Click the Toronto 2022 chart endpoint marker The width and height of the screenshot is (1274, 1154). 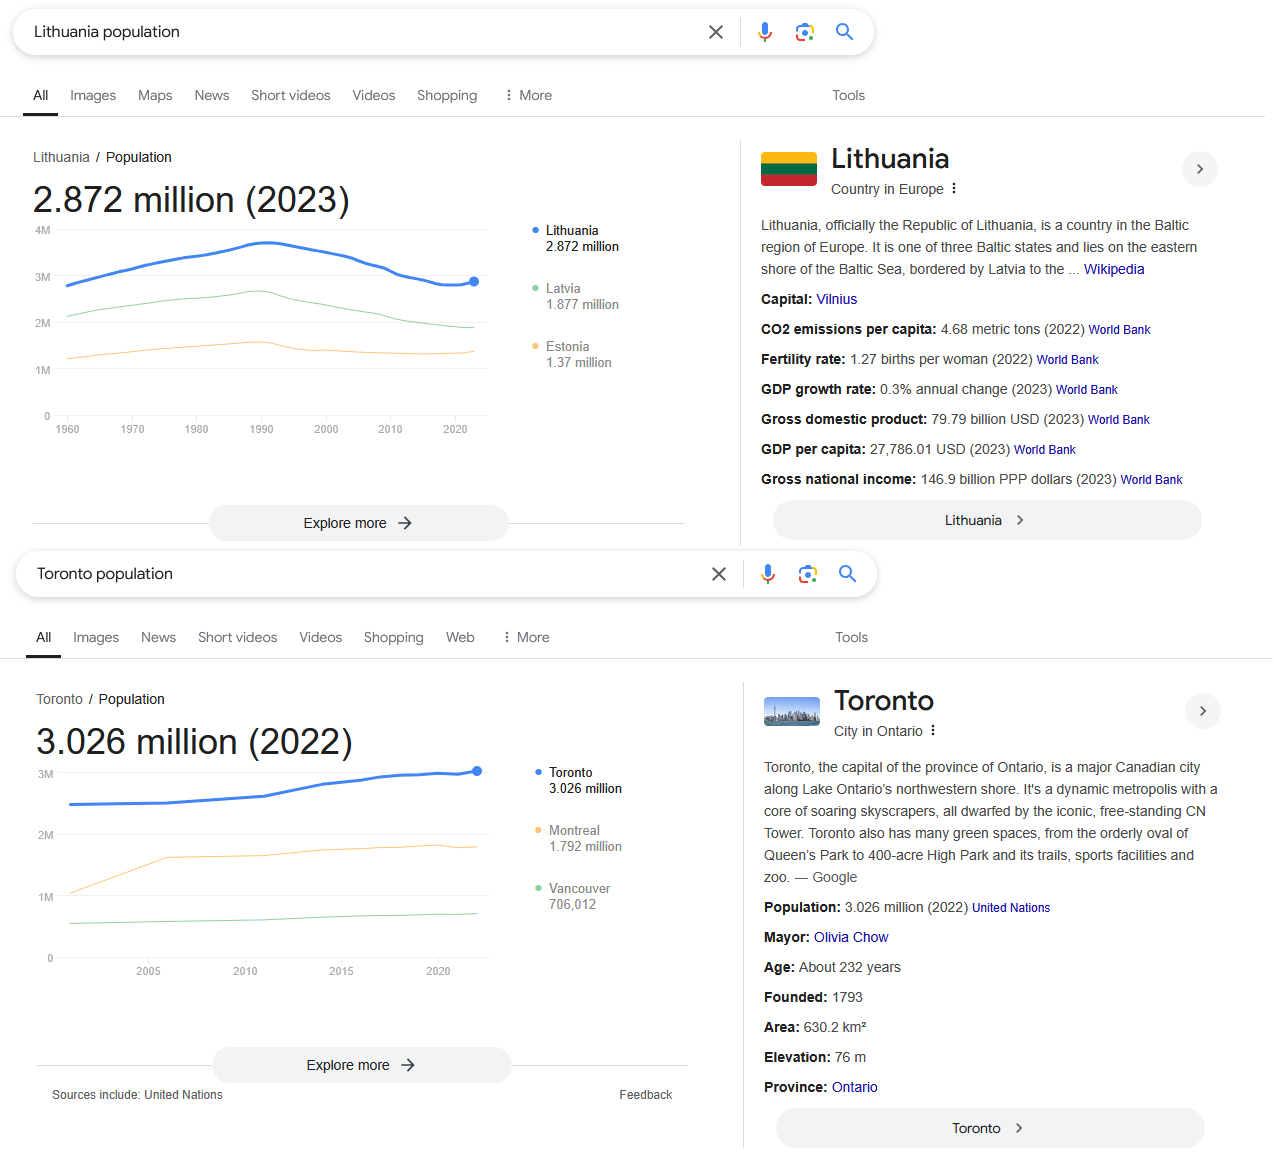[477, 771]
